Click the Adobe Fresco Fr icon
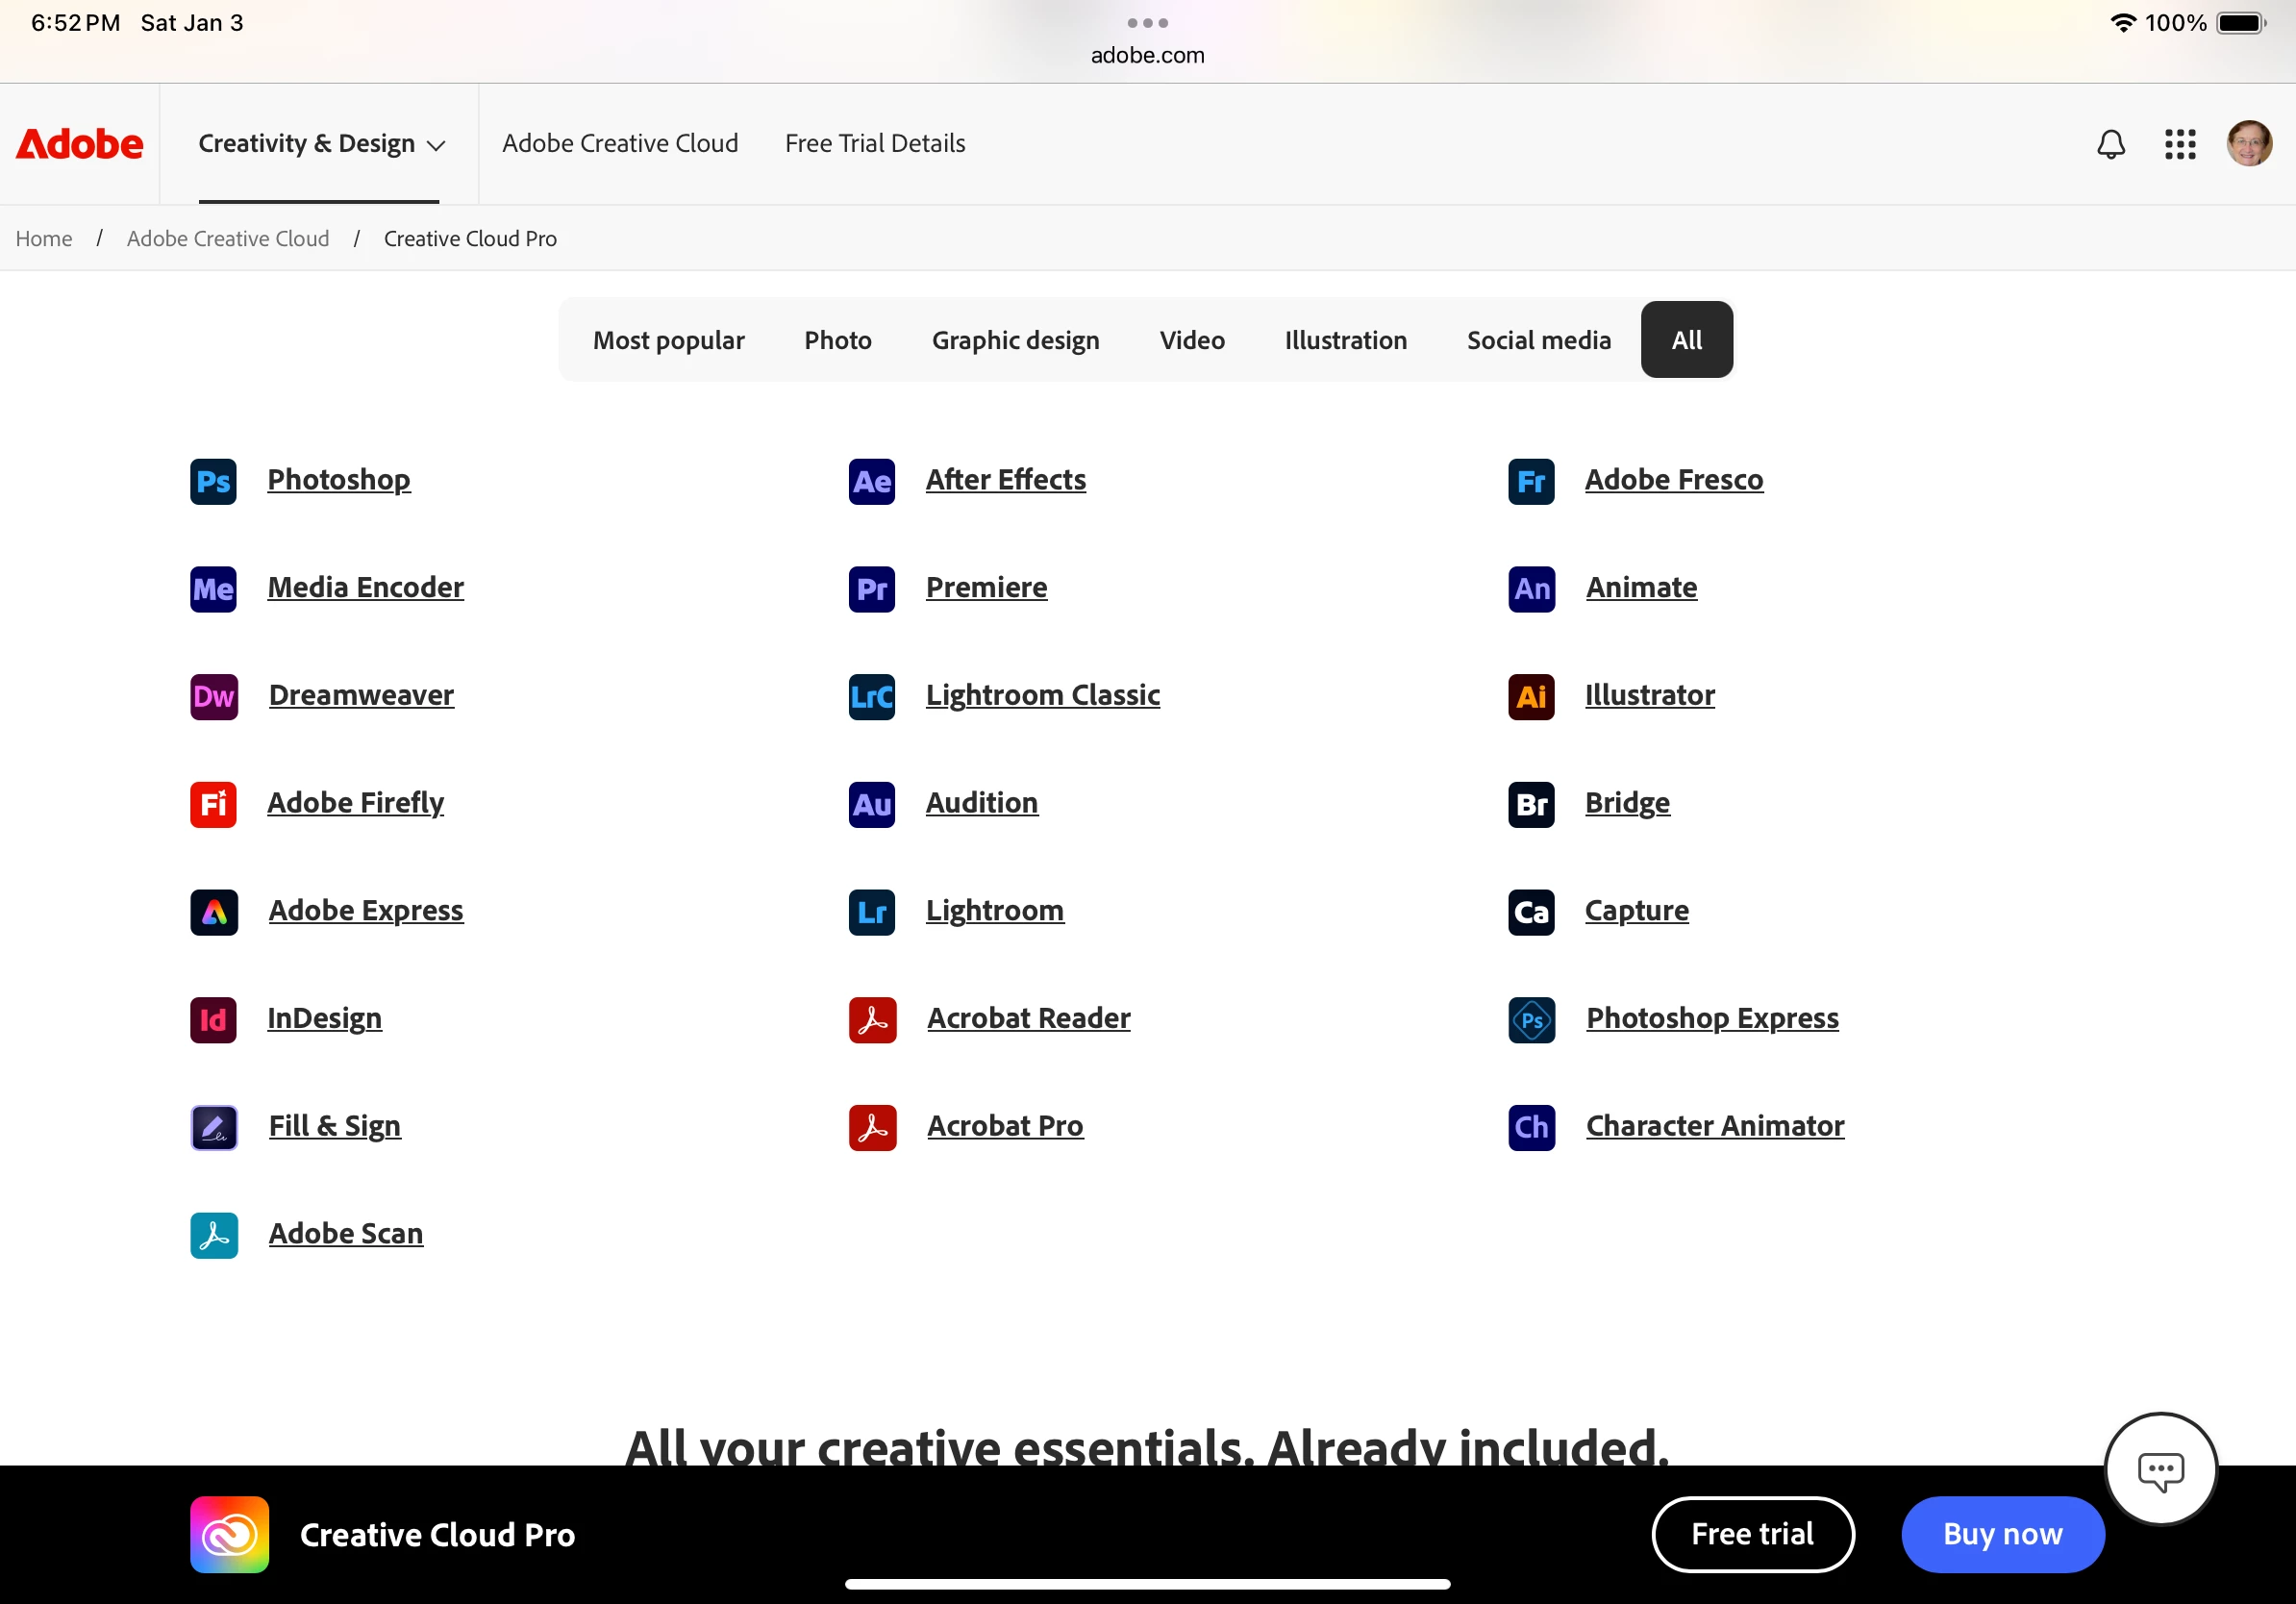The width and height of the screenshot is (2296, 1604). (x=1531, y=481)
